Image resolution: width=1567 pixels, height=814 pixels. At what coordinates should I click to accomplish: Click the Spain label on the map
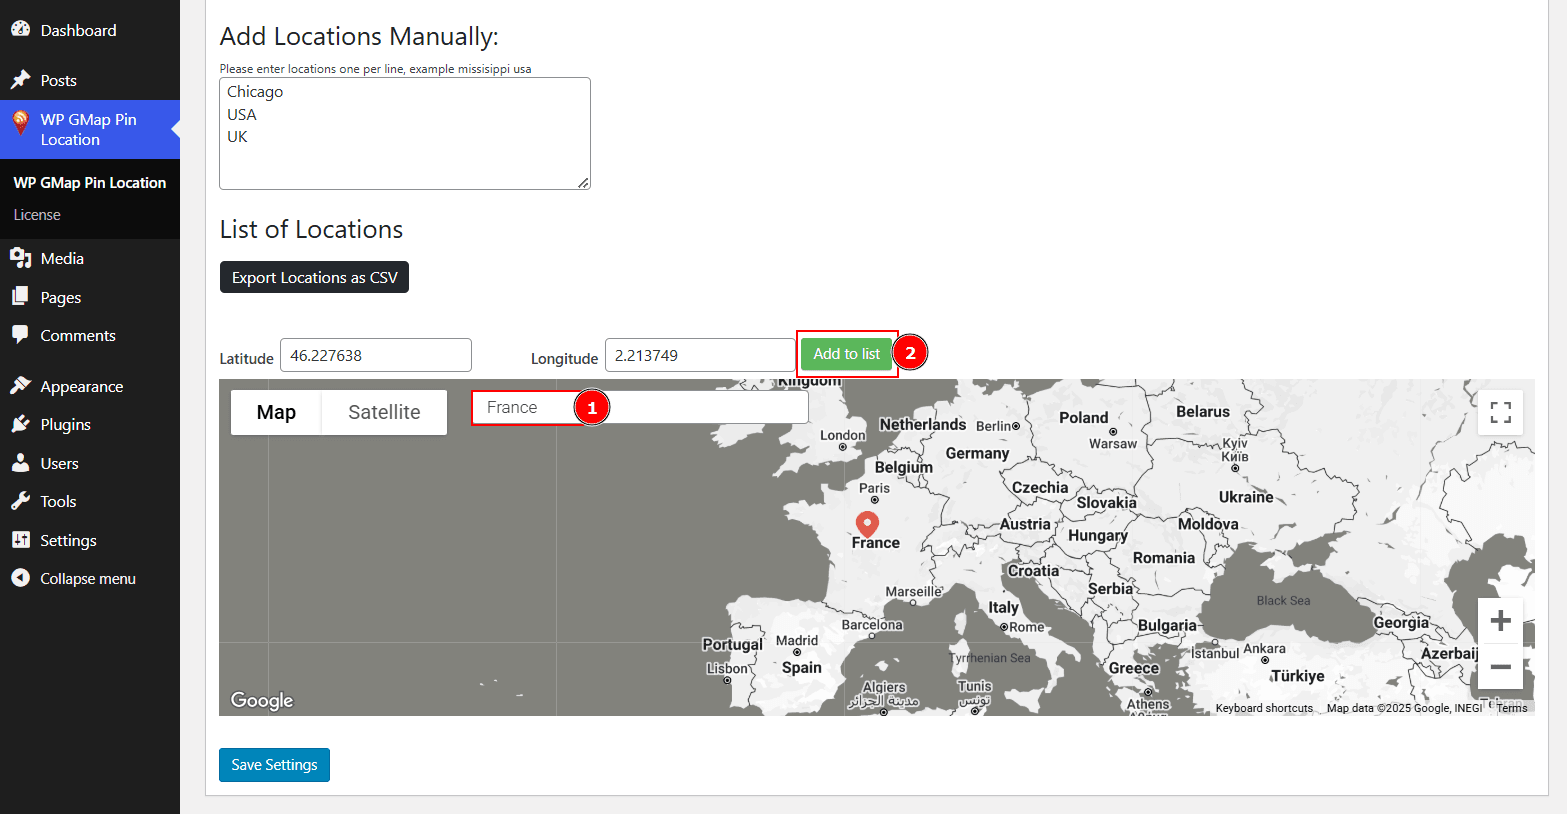(x=802, y=667)
